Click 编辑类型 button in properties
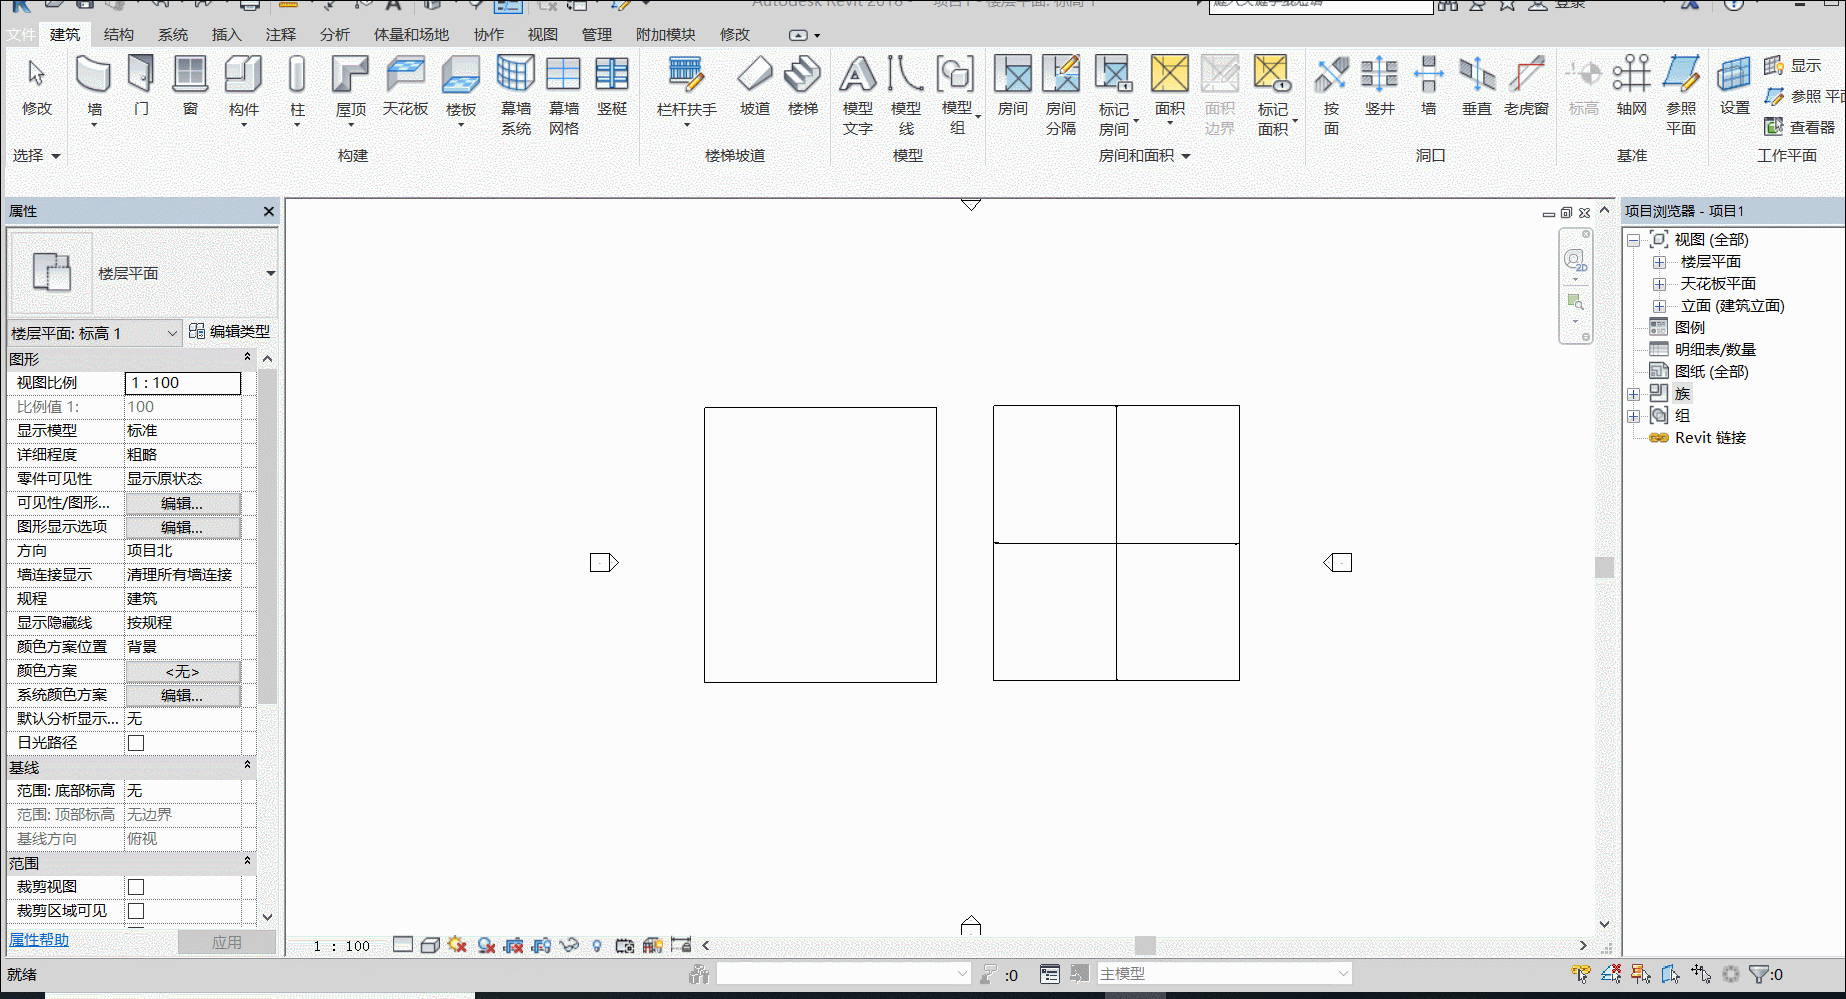 (229, 332)
